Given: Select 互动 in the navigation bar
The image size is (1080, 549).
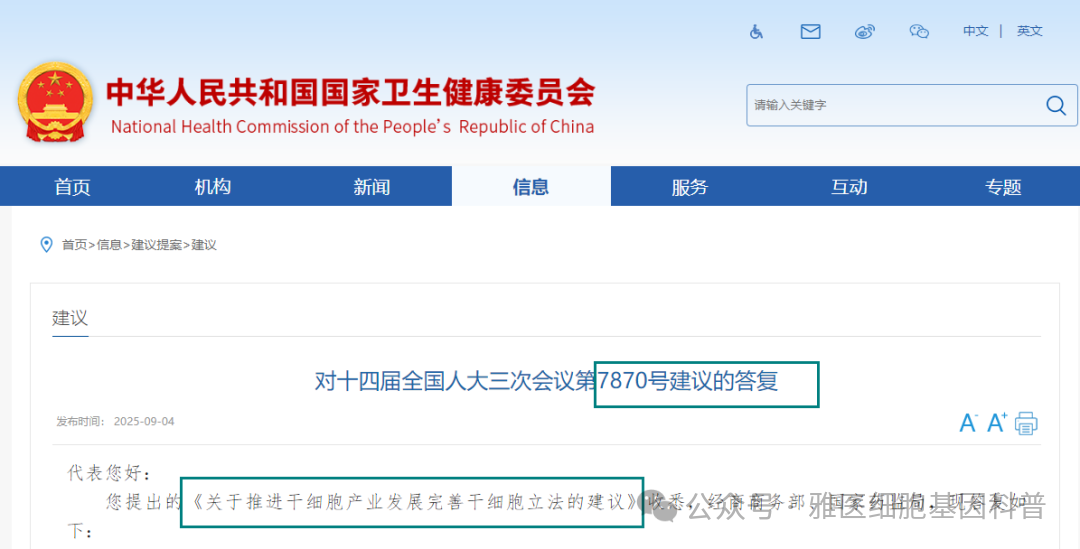Looking at the screenshot, I should (x=849, y=187).
